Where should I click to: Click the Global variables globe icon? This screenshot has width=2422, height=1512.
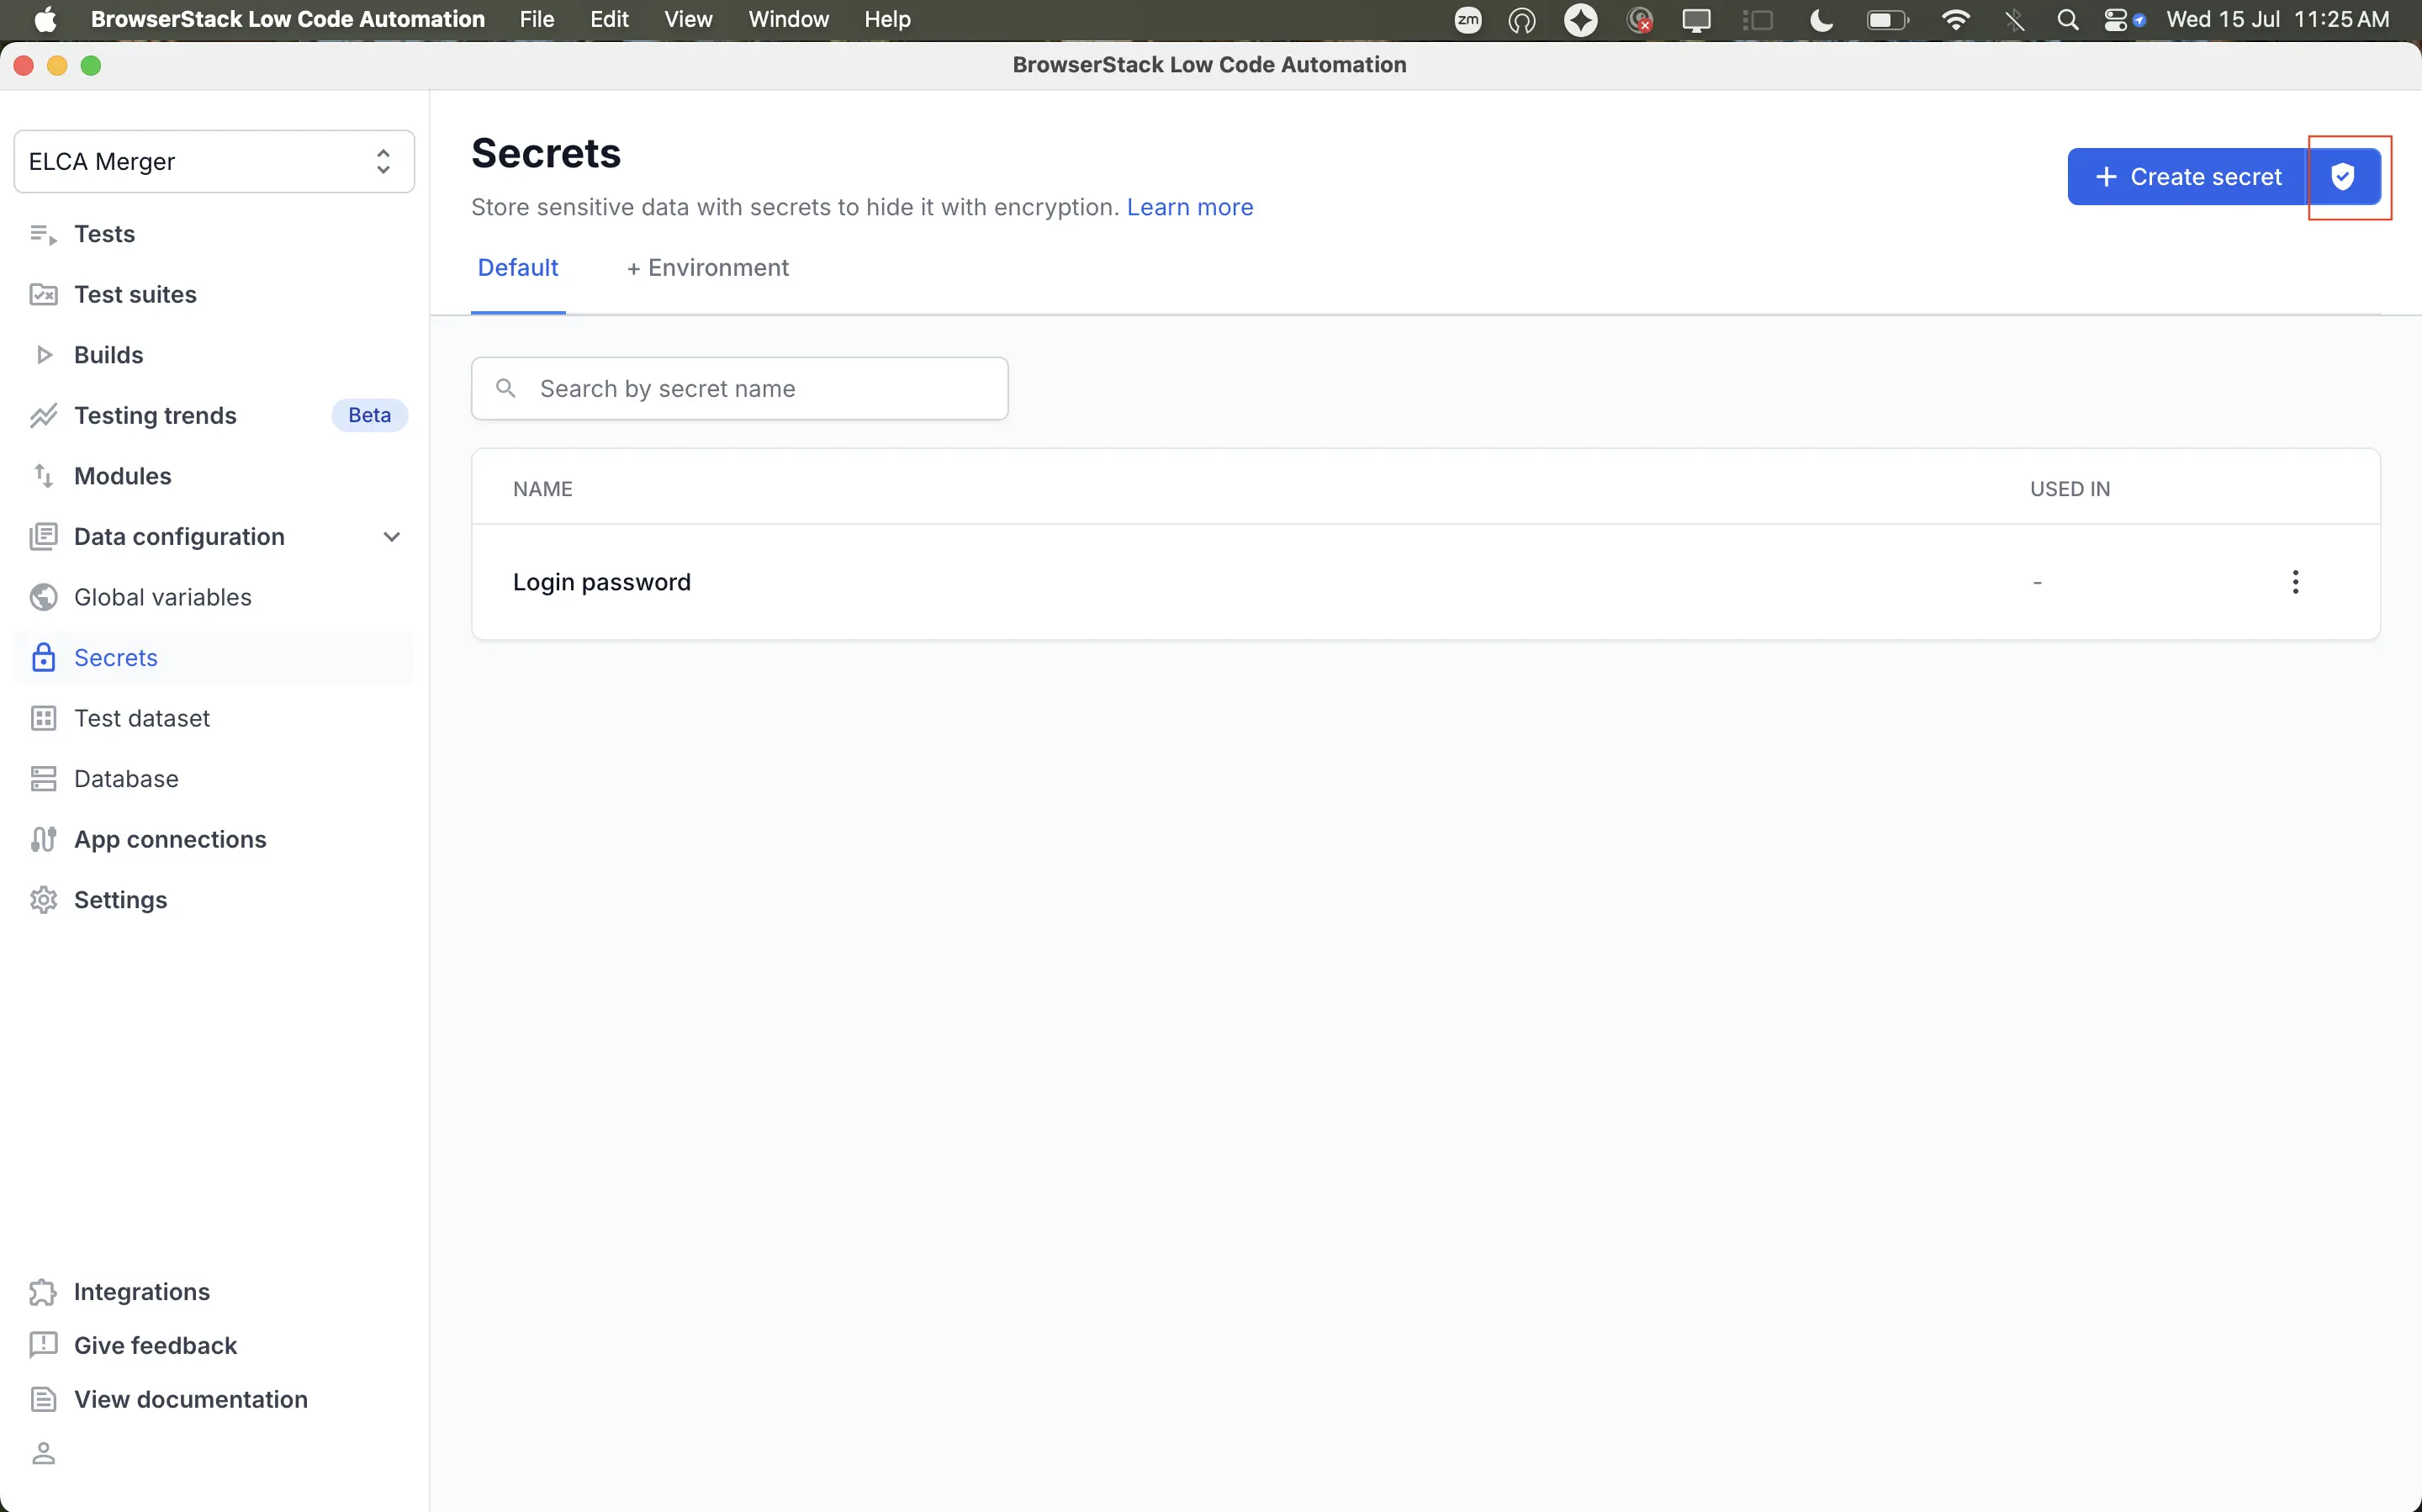click(43, 597)
